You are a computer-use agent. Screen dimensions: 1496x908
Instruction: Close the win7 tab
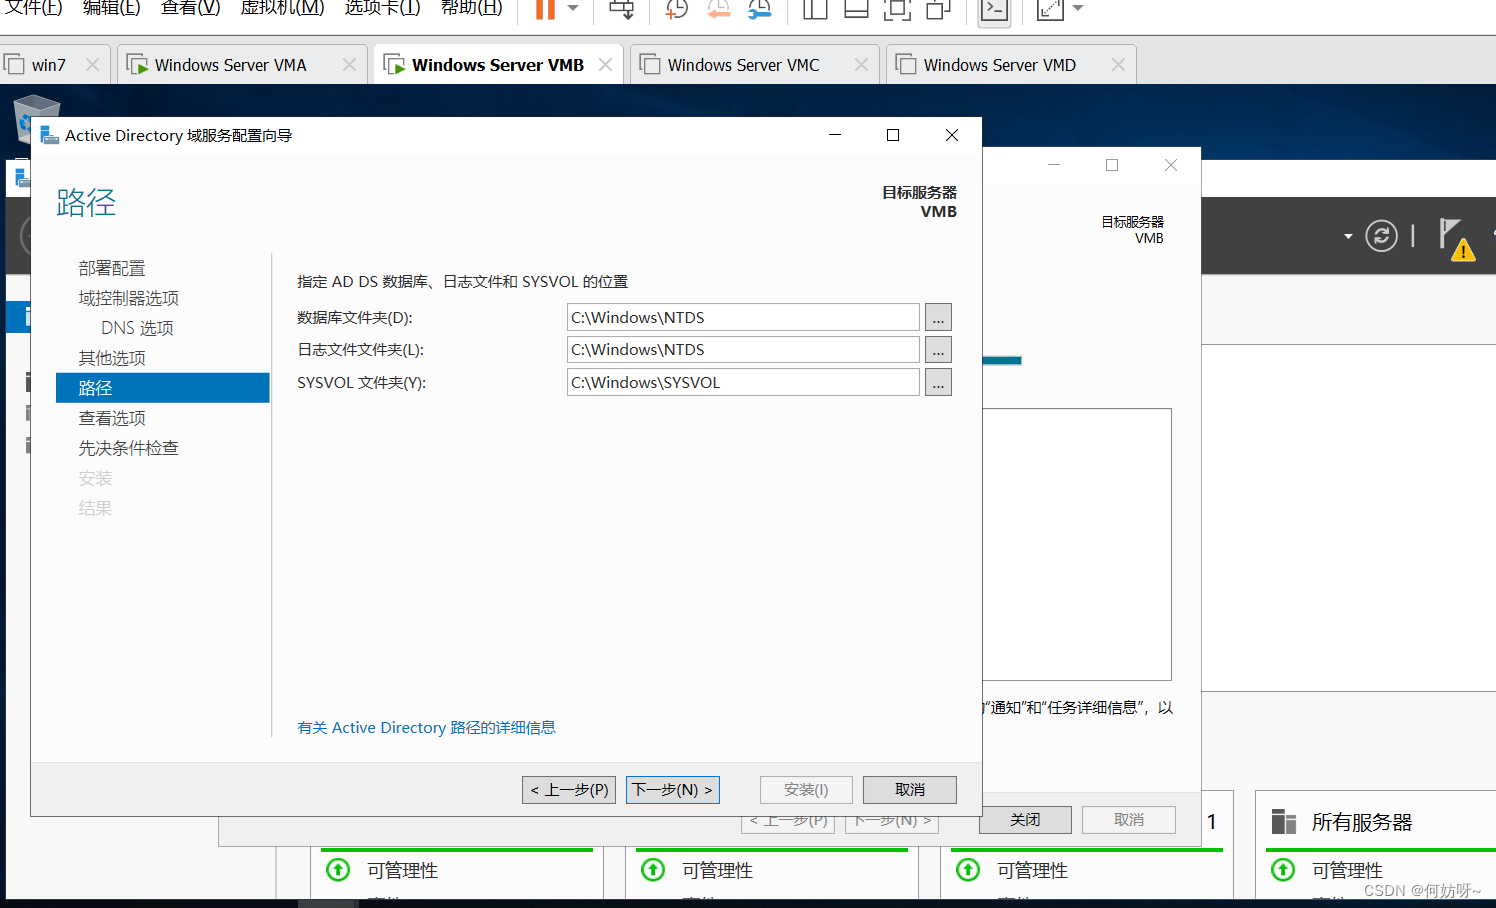[92, 65]
